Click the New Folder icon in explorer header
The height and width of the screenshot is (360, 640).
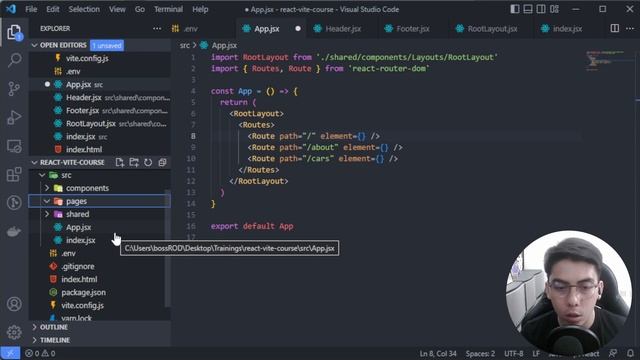(x=134, y=162)
